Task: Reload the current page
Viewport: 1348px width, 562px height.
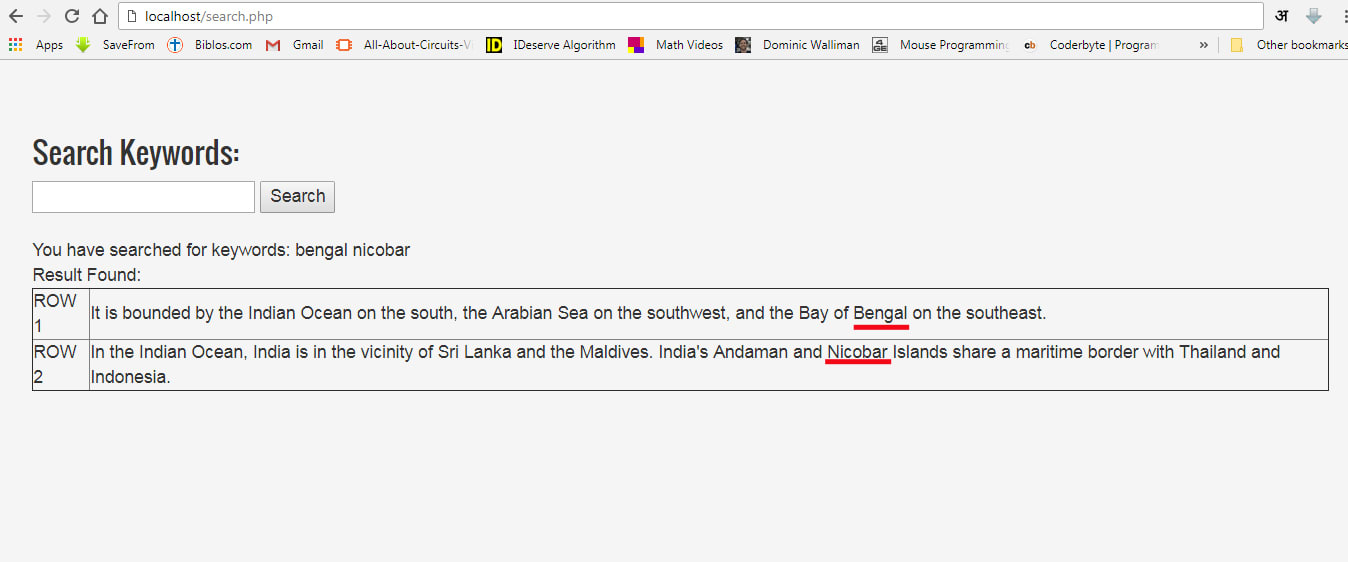Action: pos(72,16)
